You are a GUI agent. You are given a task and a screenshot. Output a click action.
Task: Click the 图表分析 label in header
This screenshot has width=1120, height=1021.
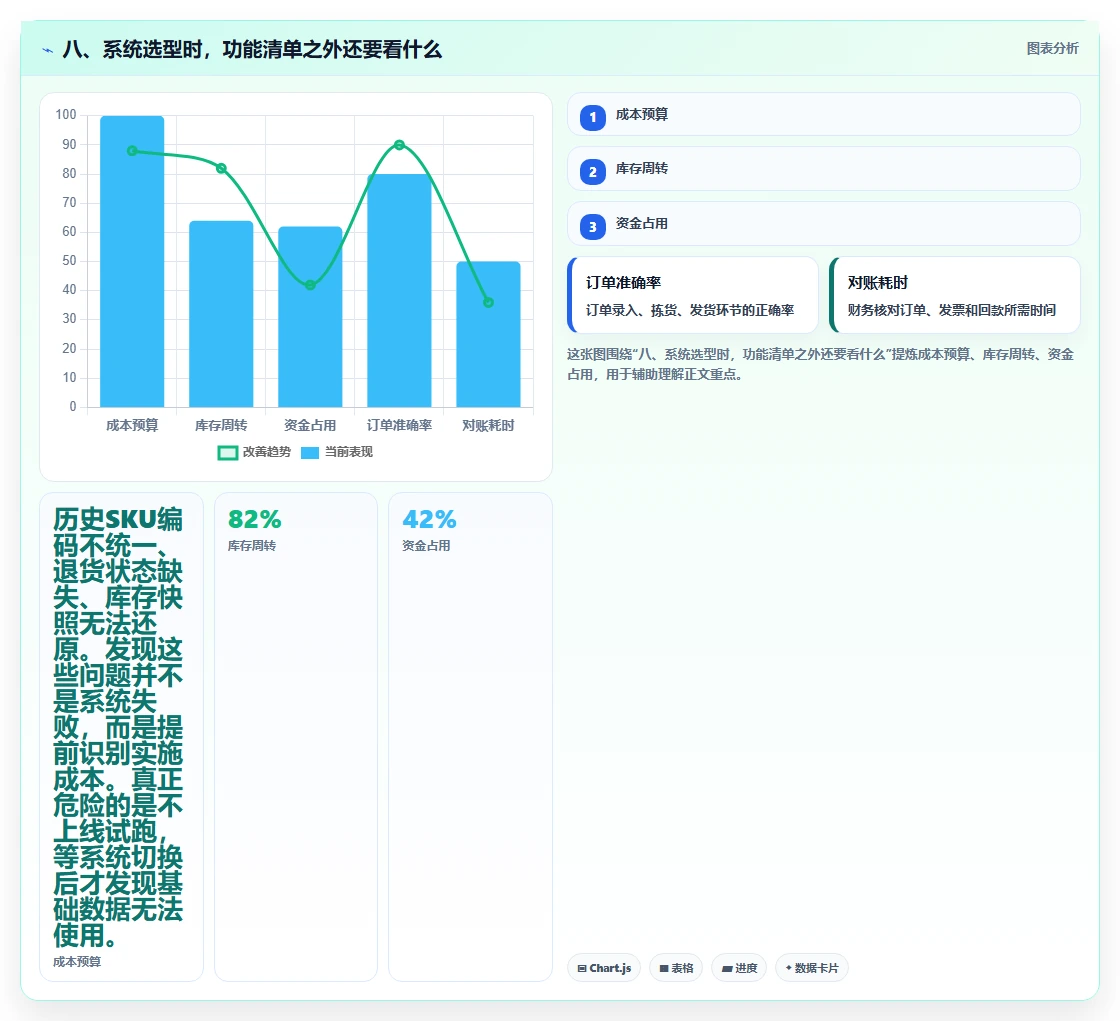[x=1052, y=49]
